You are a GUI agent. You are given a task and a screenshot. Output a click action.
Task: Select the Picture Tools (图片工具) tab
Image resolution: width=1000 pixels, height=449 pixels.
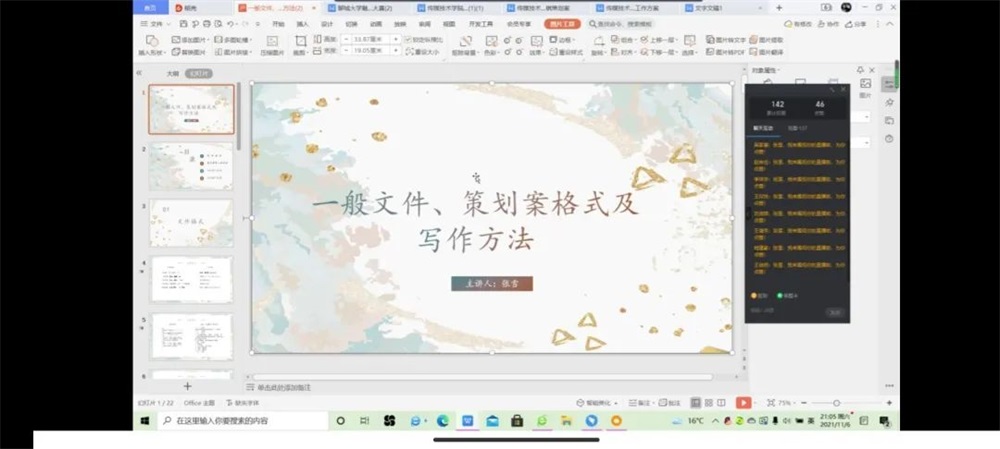[x=561, y=23]
